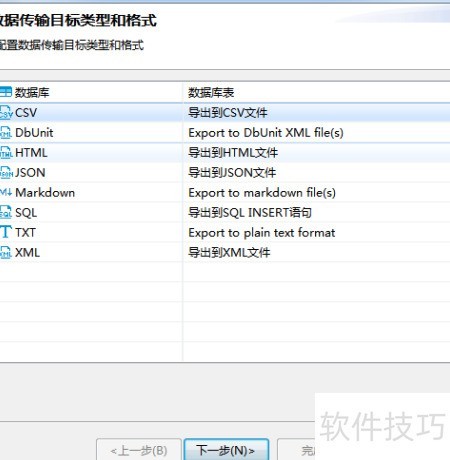Choose Export to plain text format
The image size is (450, 460).
(262, 232)
